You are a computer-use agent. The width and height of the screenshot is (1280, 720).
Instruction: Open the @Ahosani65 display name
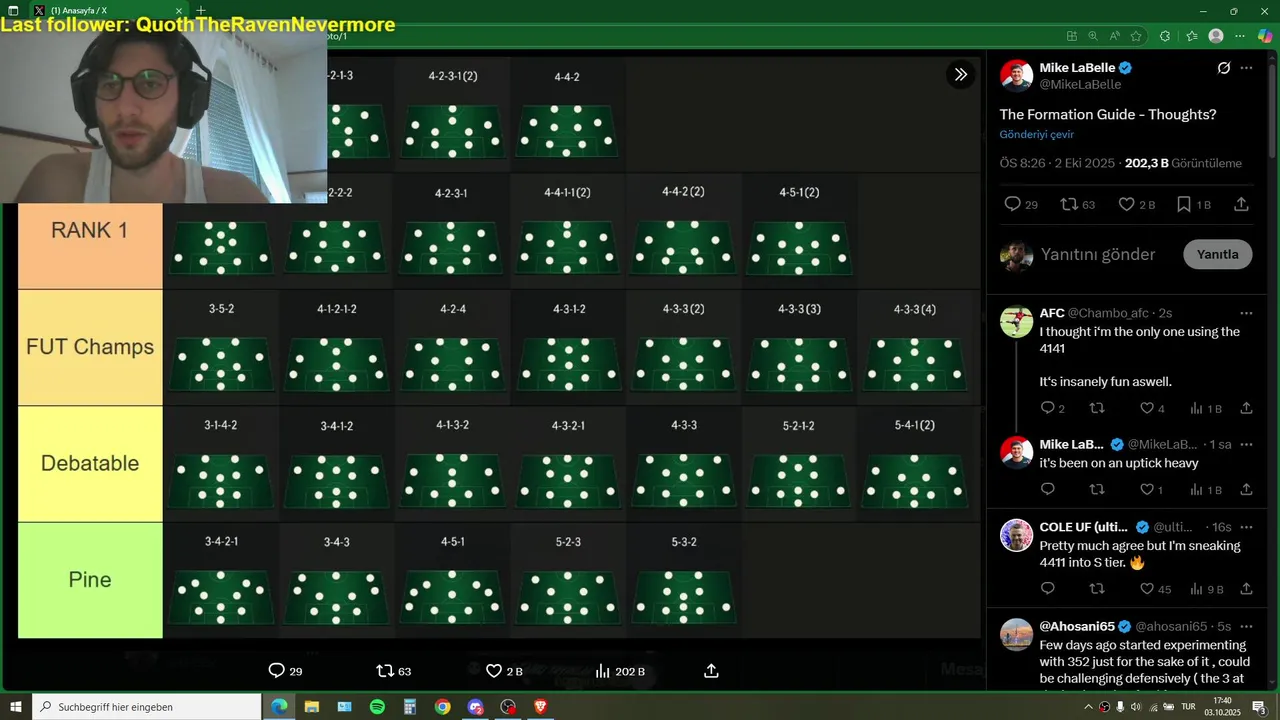(1079, 626)
